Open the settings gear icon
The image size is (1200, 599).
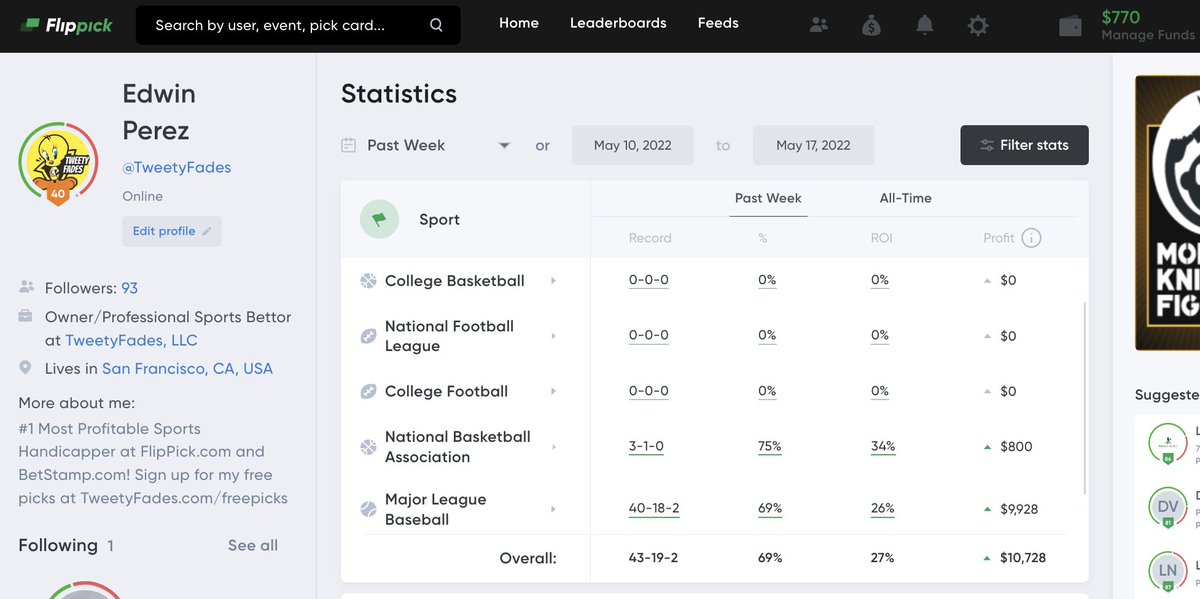click(978, 25)
